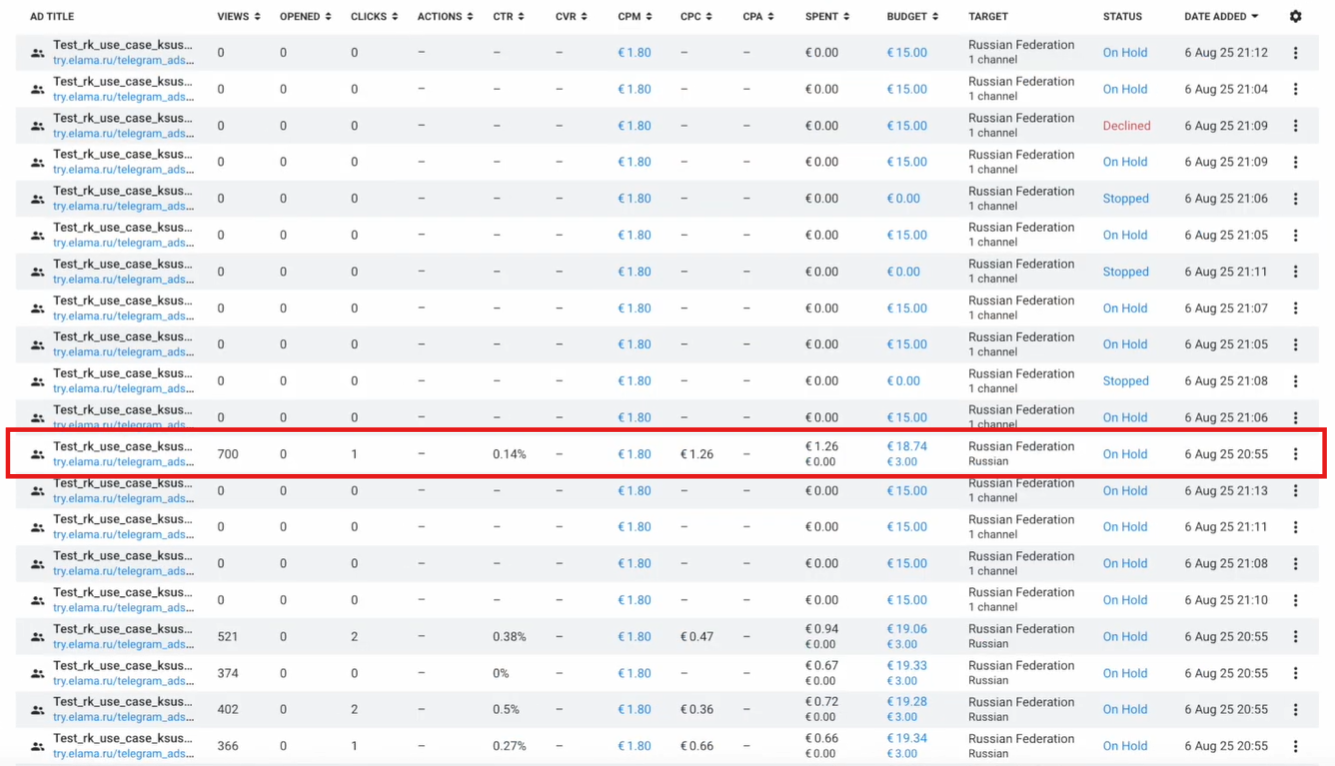Click audience icon of ad with 521 views
Viewport: 1335px width, 766px height.
(x=37, y=637)
